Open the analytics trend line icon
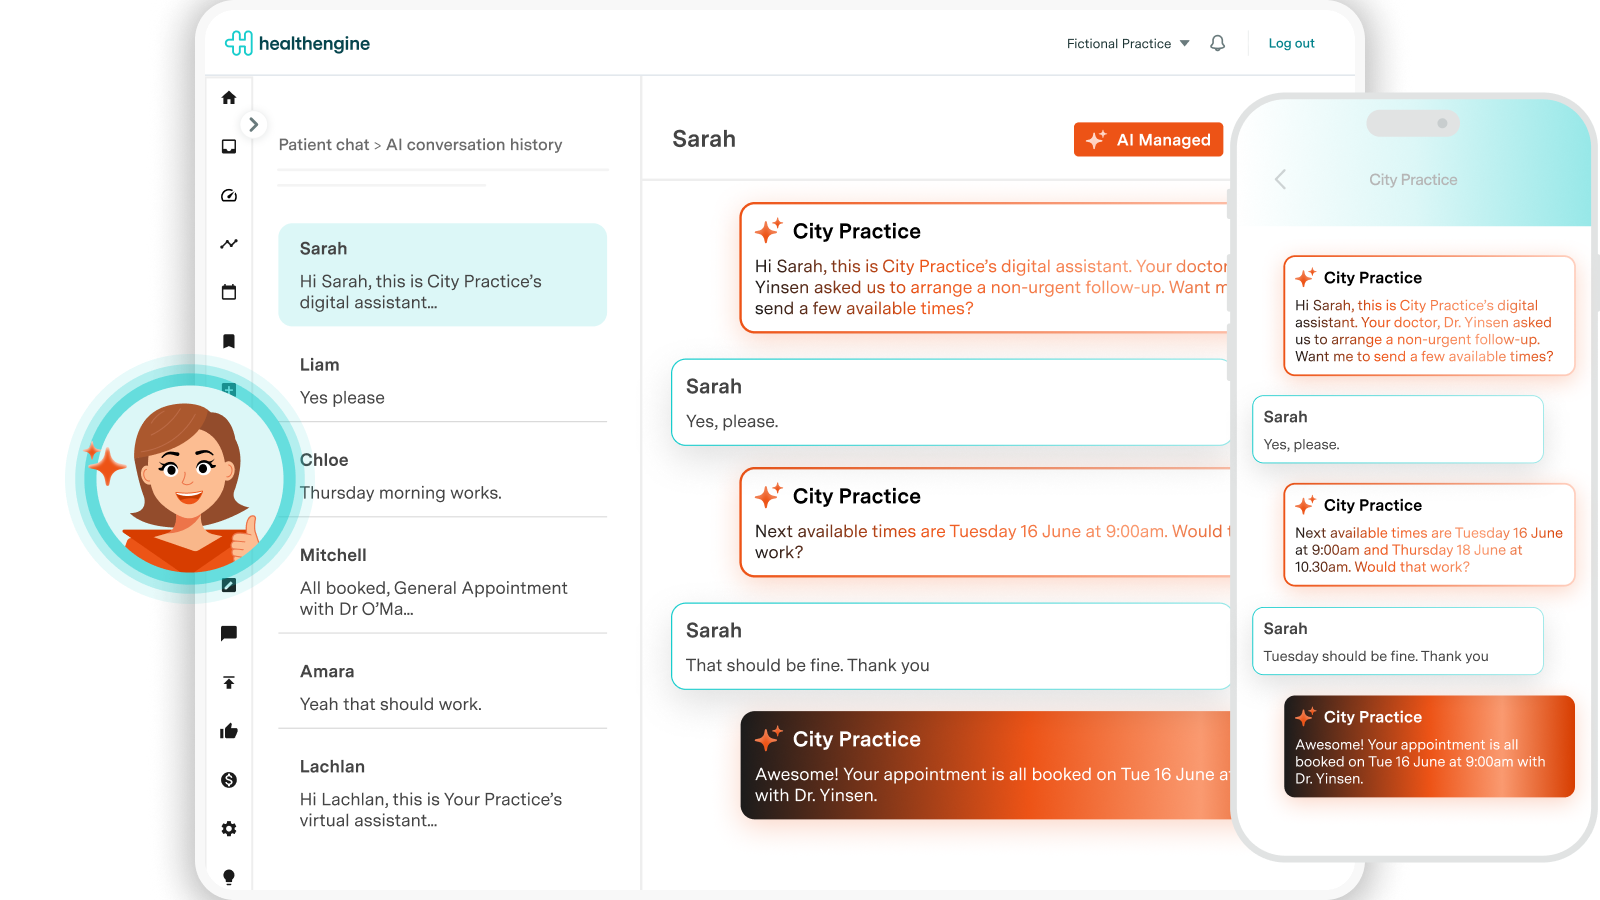 (x=229, y=244)
